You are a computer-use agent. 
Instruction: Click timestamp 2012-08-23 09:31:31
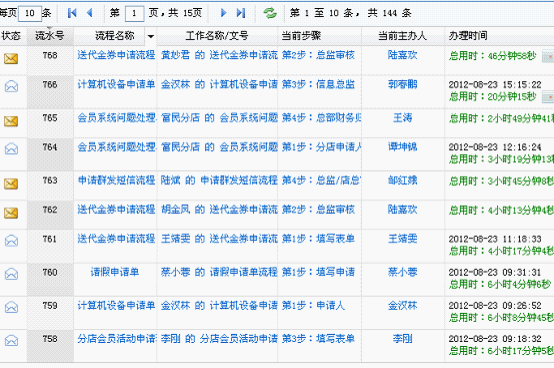pos(495,273)
